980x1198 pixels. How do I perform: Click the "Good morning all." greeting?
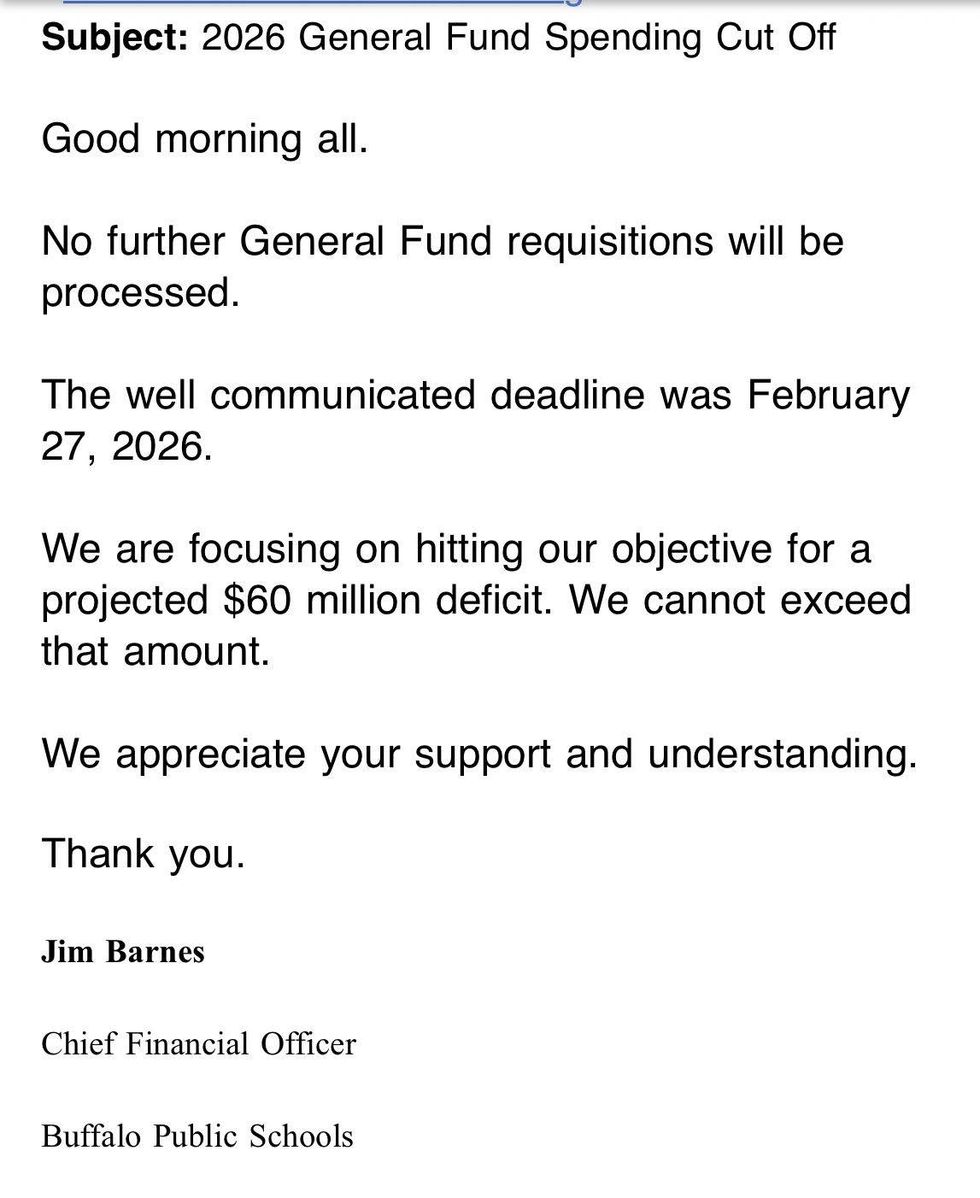pyautogui.click(x=205, y=138)
